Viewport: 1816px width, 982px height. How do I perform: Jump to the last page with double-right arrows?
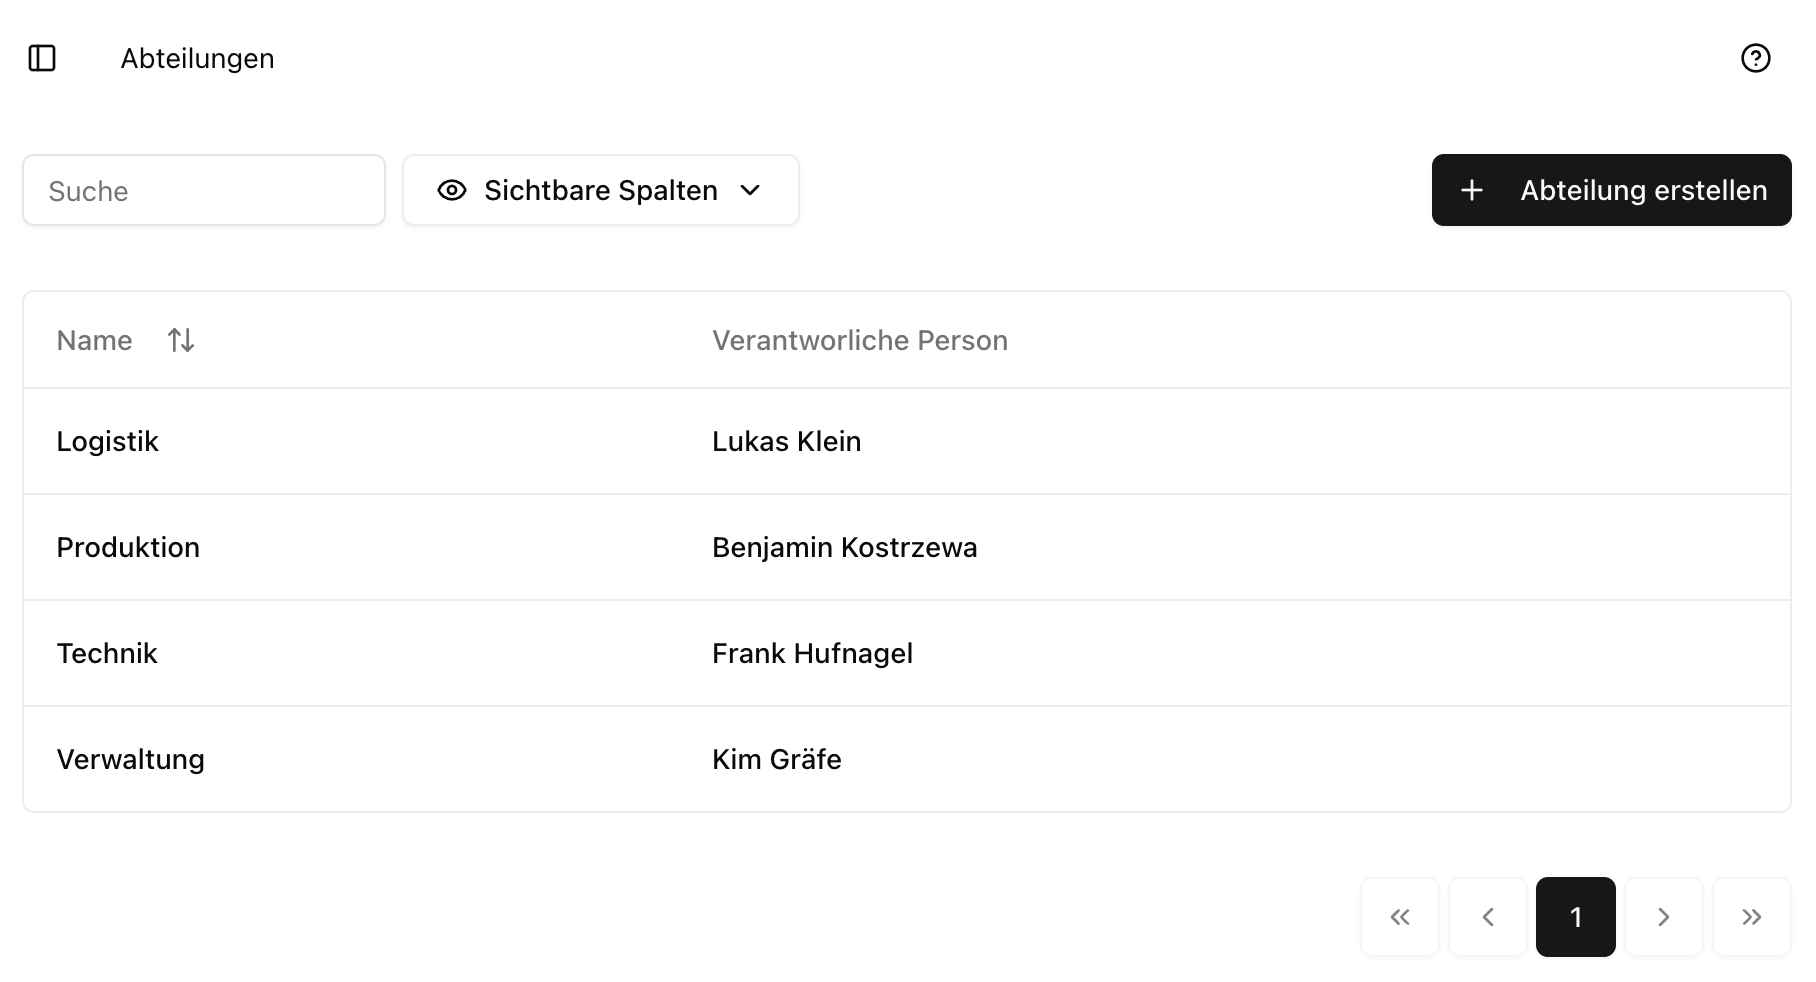coord(1751,916)
